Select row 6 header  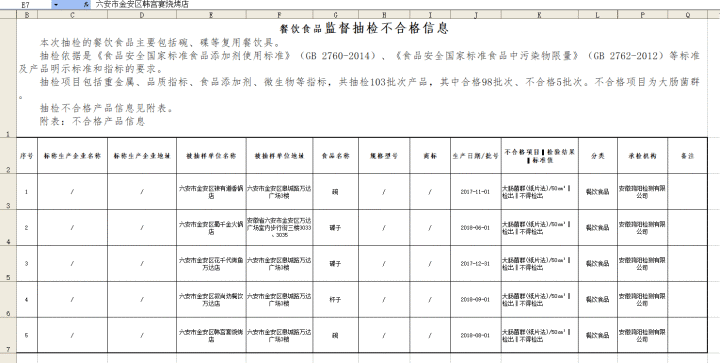(x=8, y=300)
